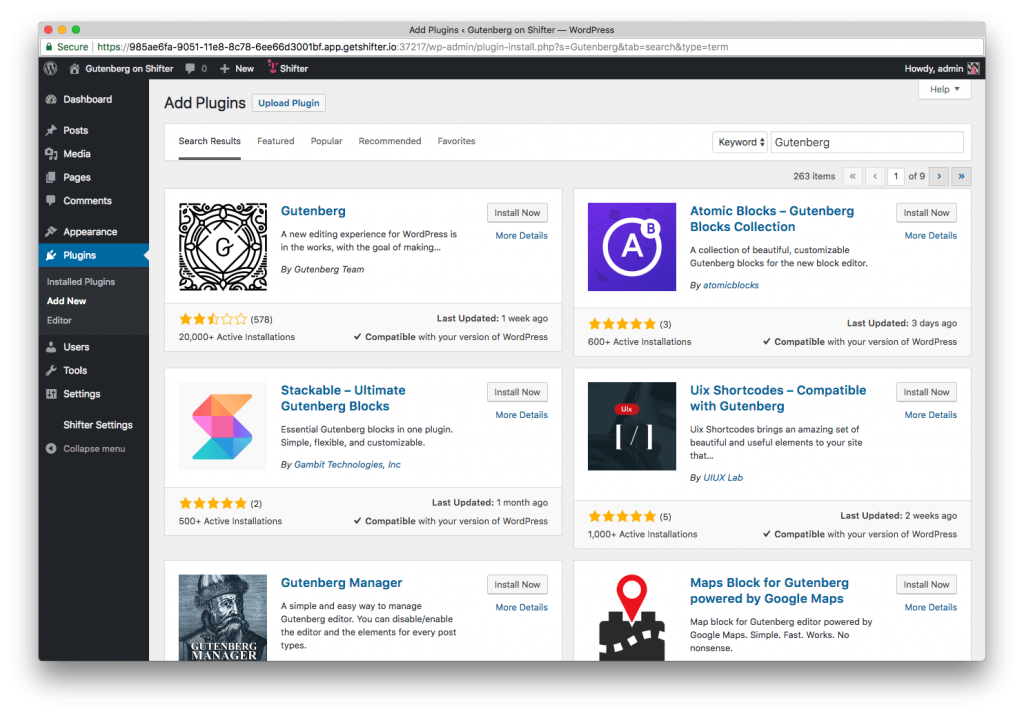View More Details for Maps Block
Screen dimensions: 1024x716
(931, 608)
